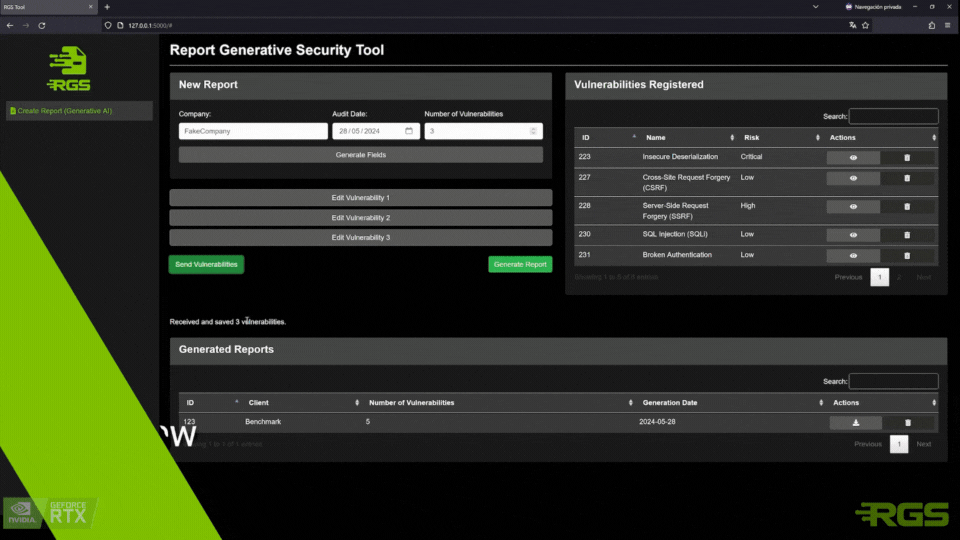This screenshot has width=960, height=540.
Task: Go to vulnerabilities page 2
Action: tap(899, 277)
